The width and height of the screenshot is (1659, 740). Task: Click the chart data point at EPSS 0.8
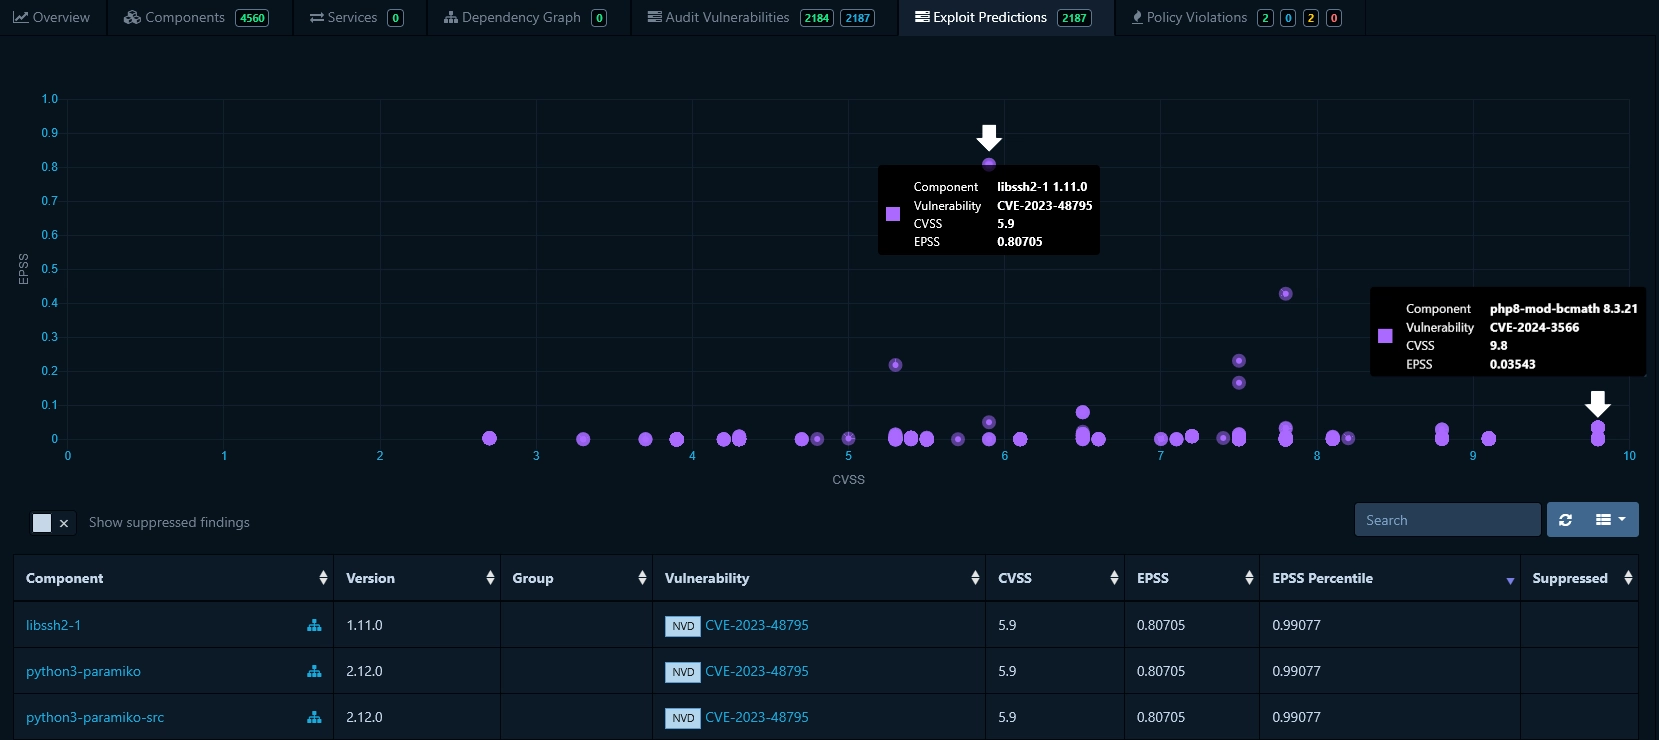point(989,164)
